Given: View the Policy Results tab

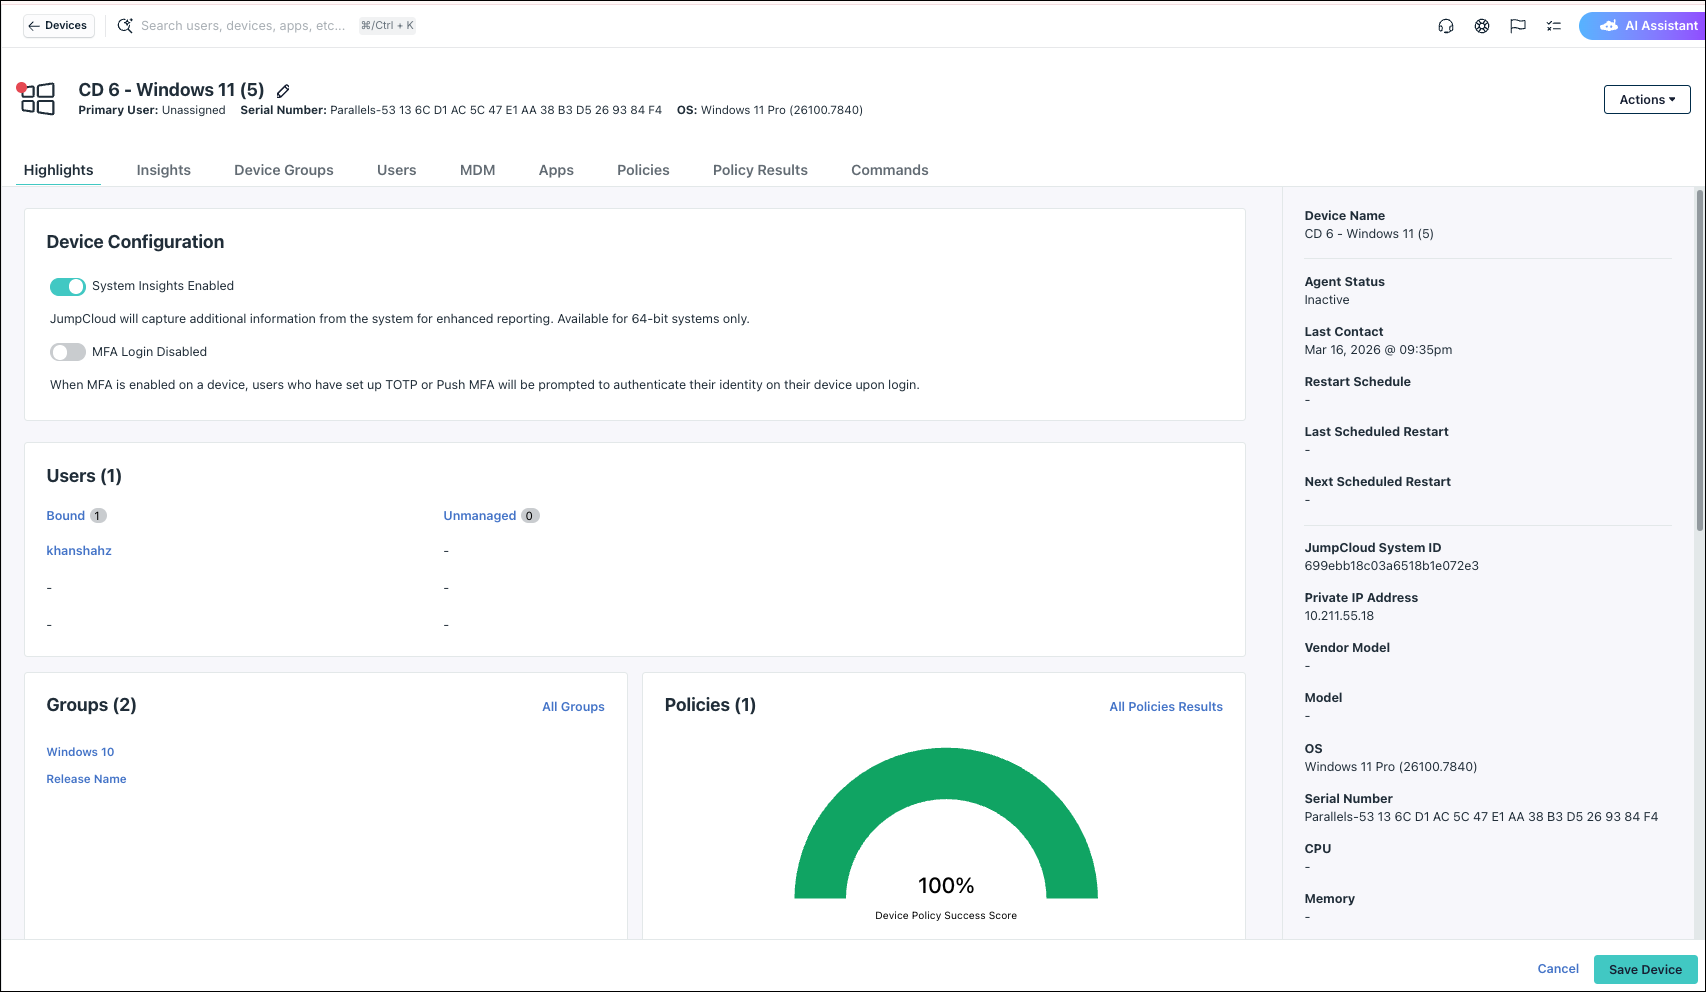Looking at the screenshot, I should click(x=760, y=170).
